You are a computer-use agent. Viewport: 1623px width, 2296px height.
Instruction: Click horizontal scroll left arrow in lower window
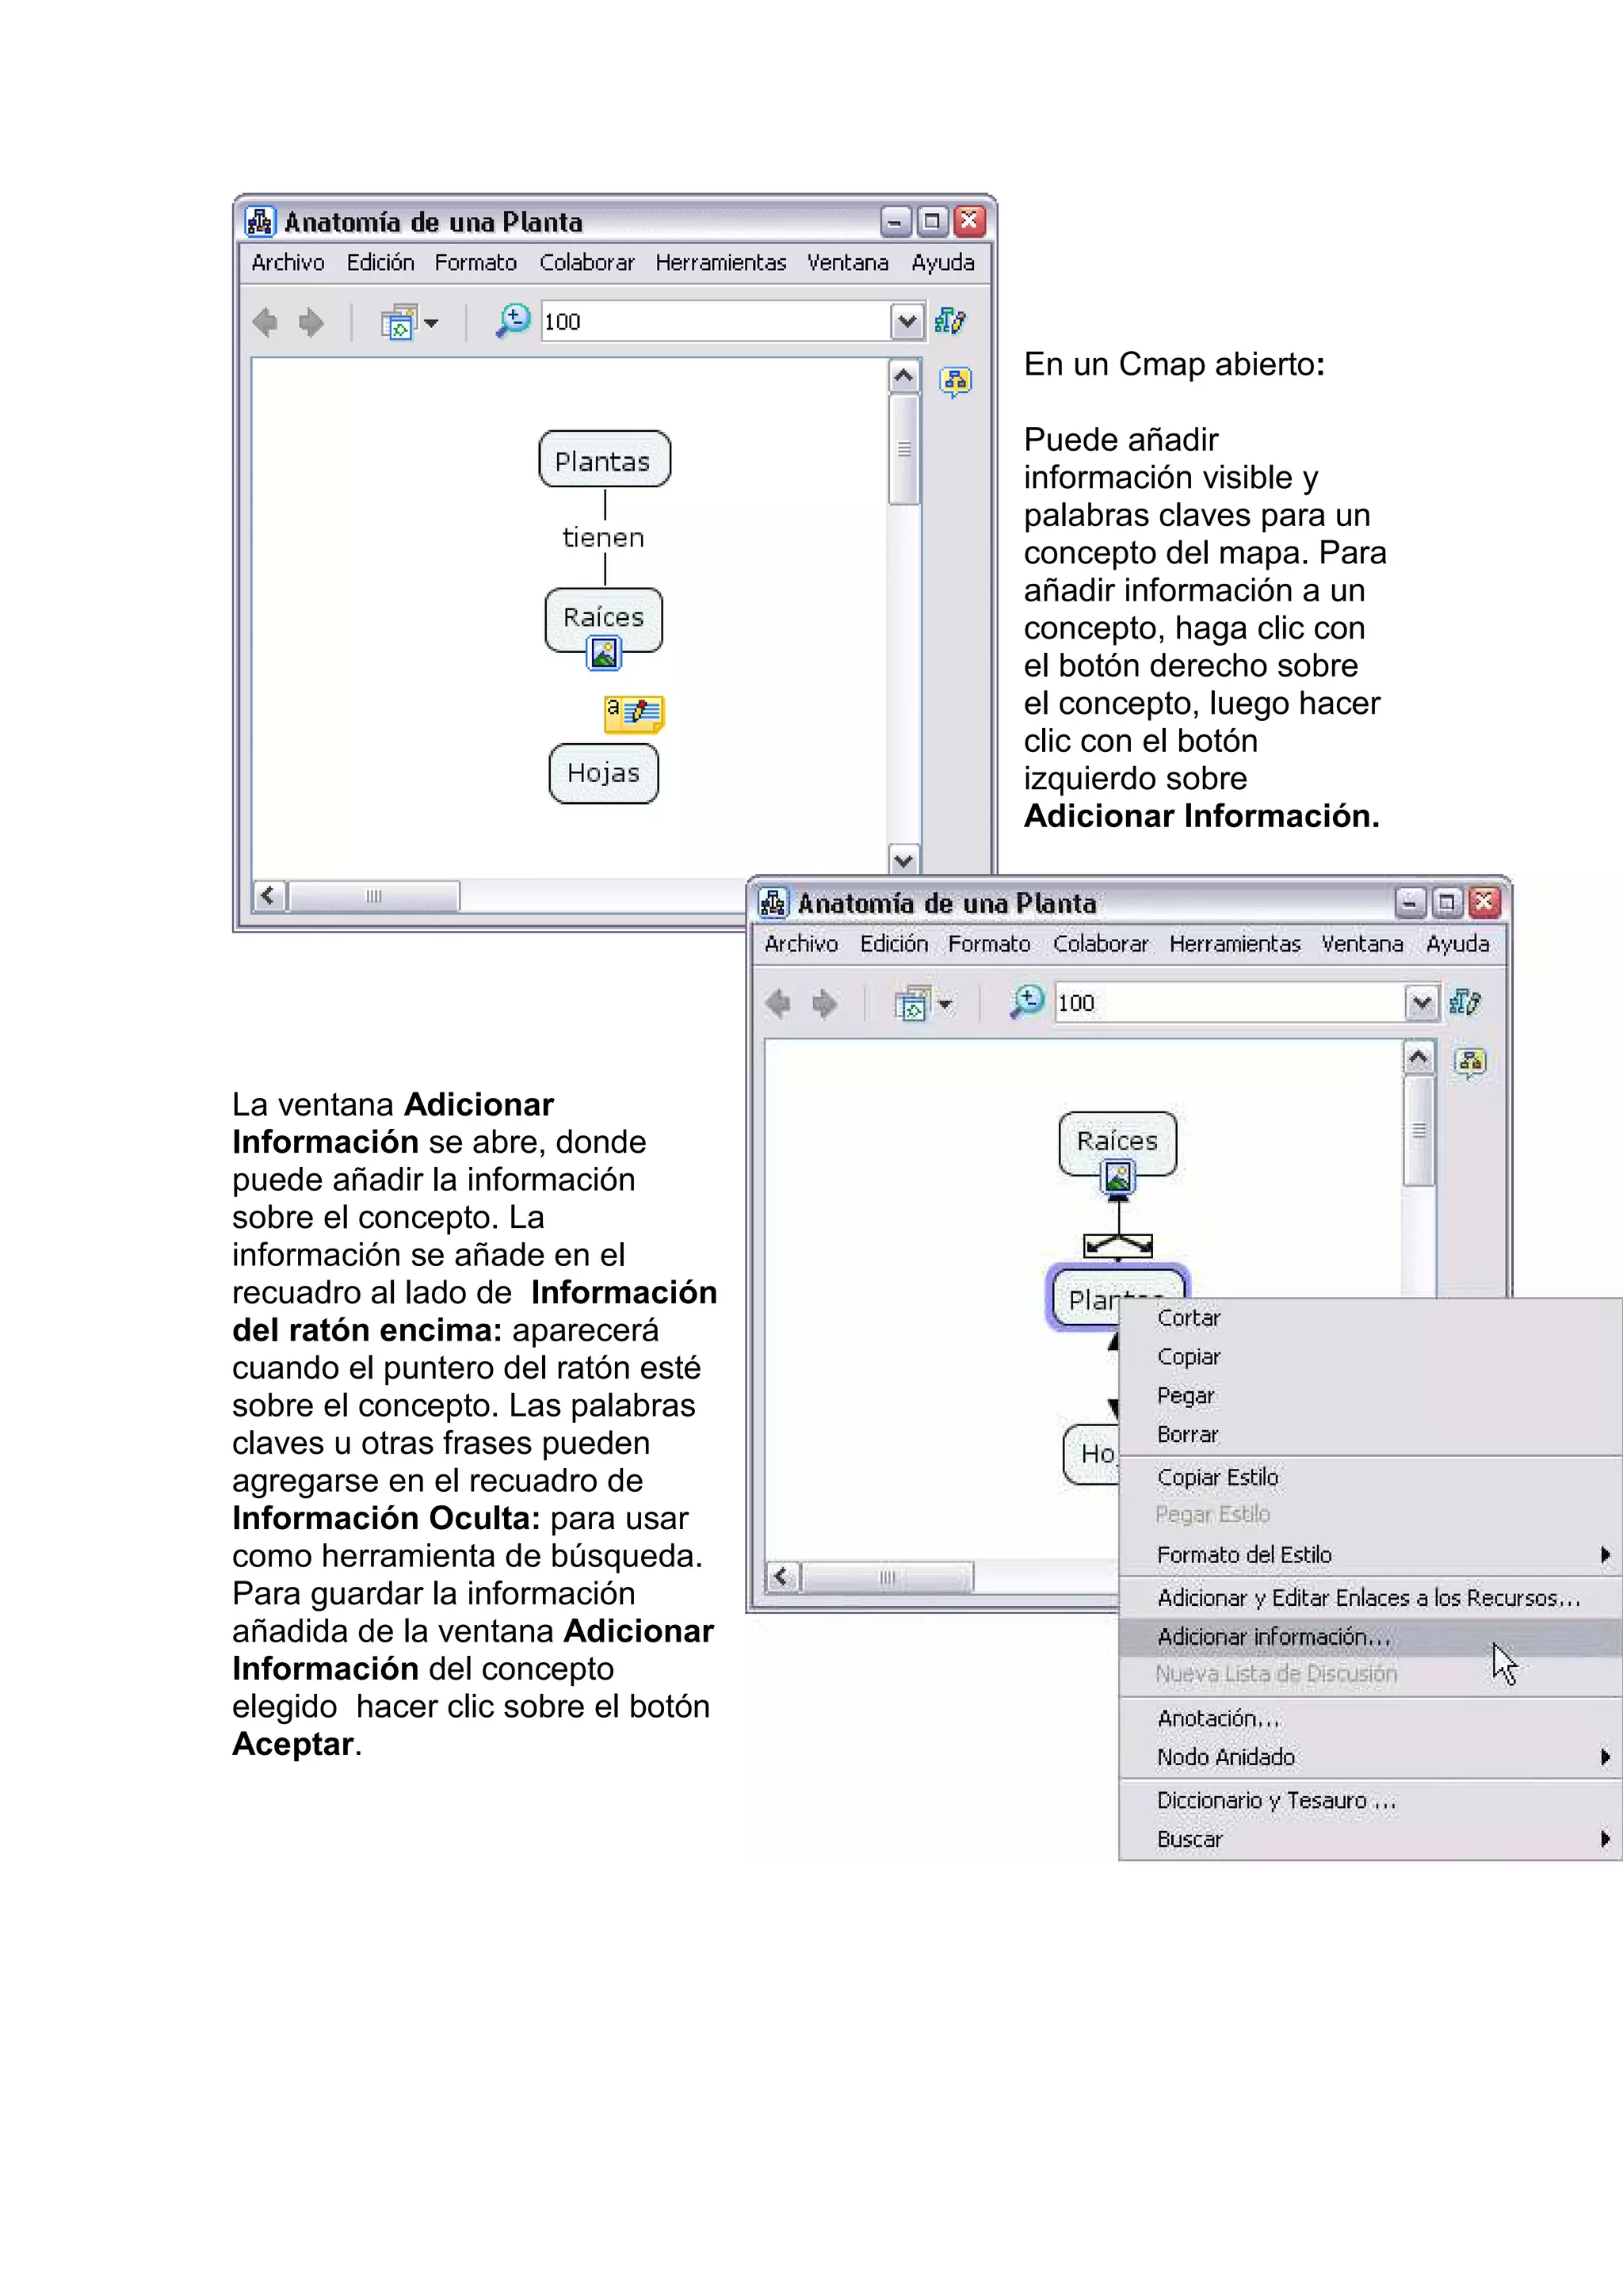pyautogui.click(x=782, y=1577)
